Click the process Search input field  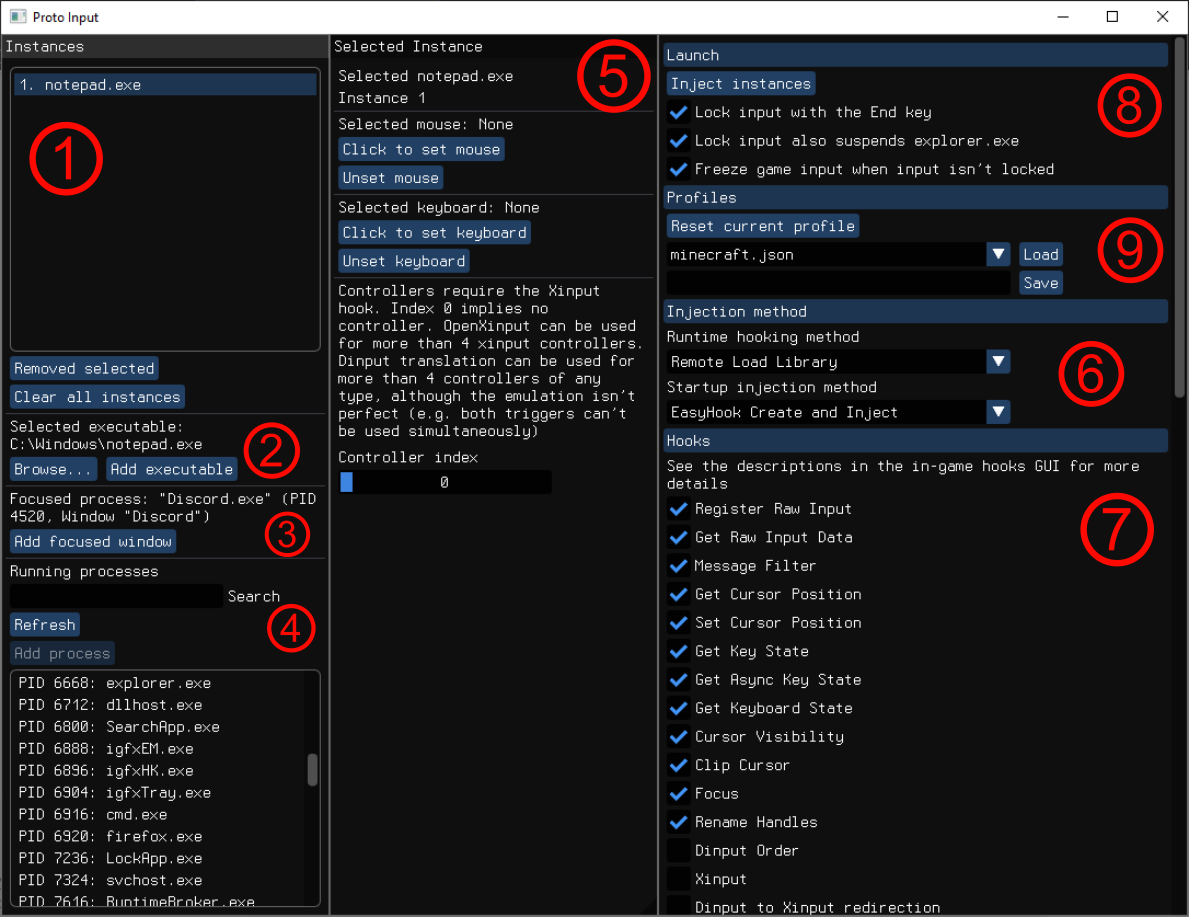[x=115, y=596]
